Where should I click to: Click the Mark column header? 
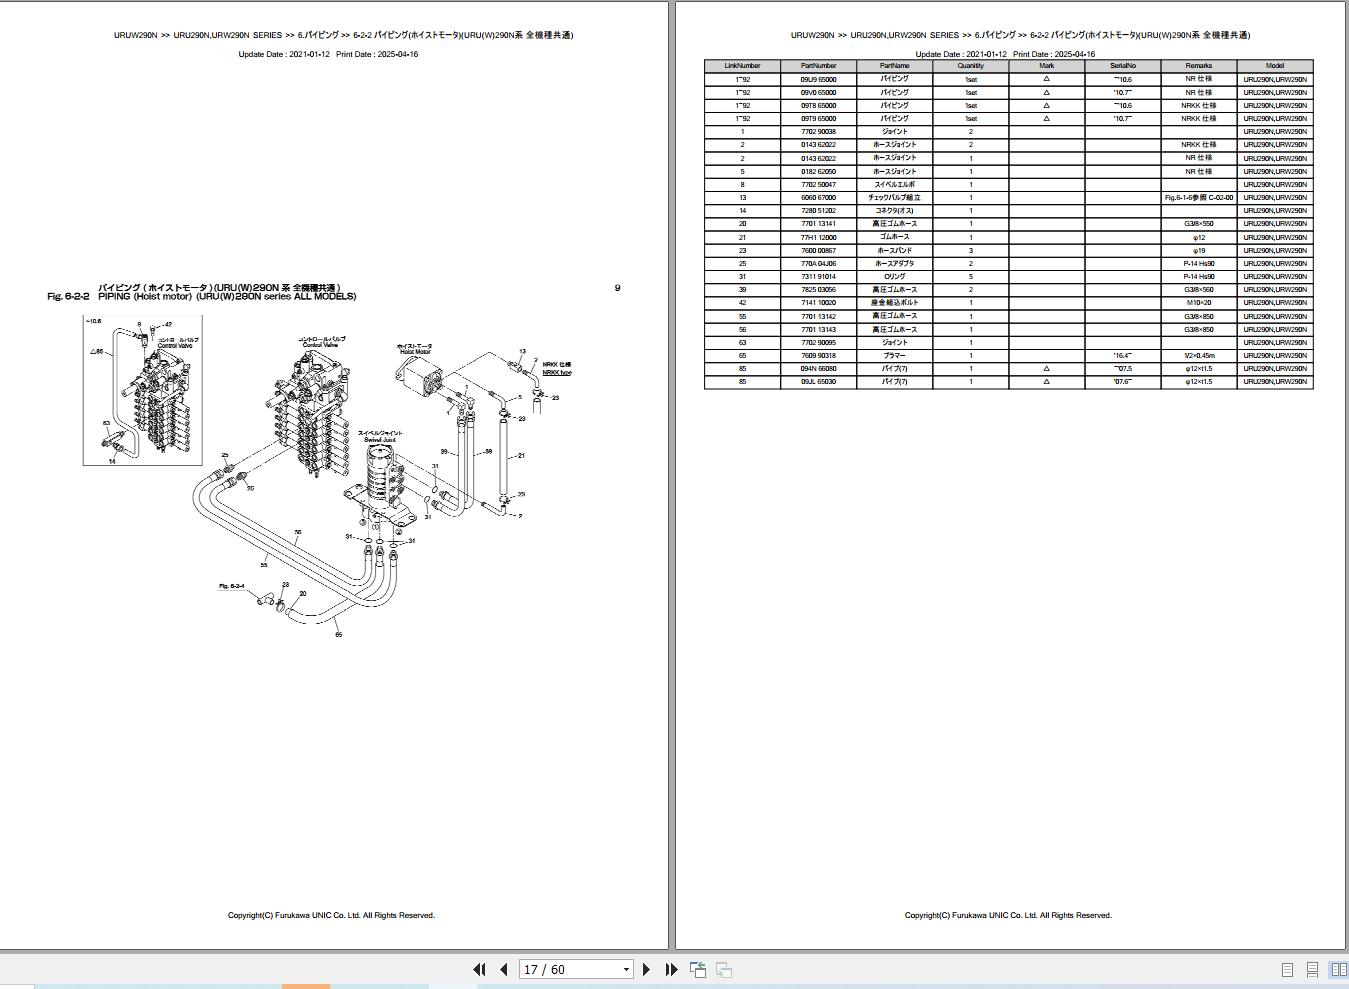[x=1046, y=66]
